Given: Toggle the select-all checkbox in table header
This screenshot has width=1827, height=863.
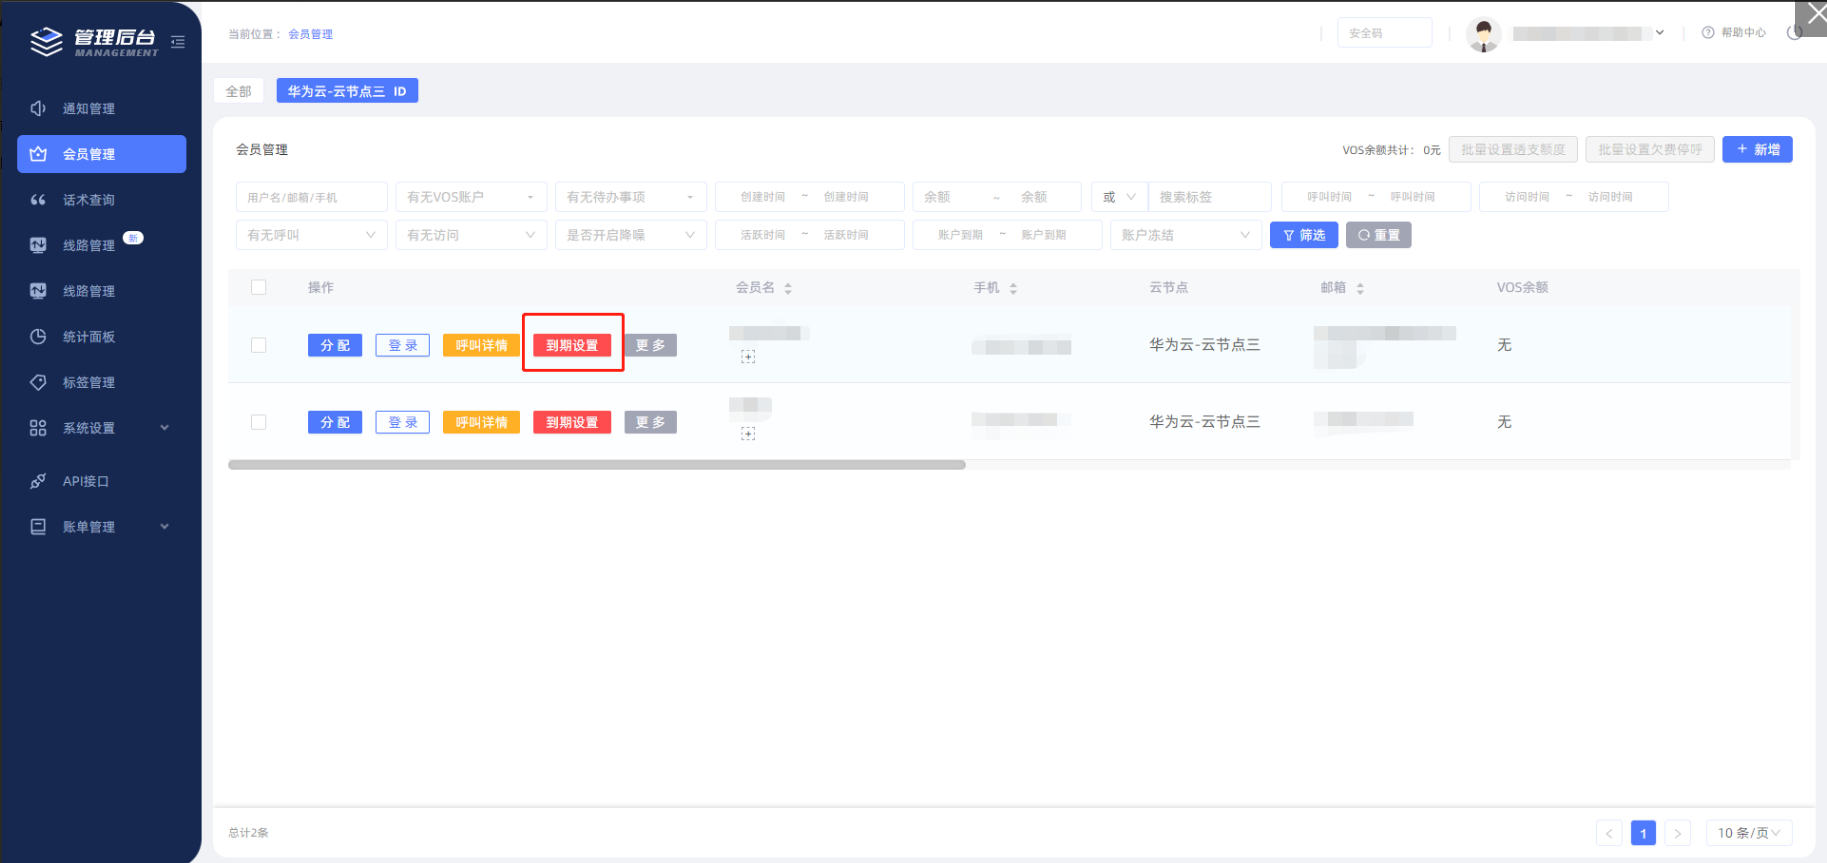Looking at the screenshot, I should (259, 288).
